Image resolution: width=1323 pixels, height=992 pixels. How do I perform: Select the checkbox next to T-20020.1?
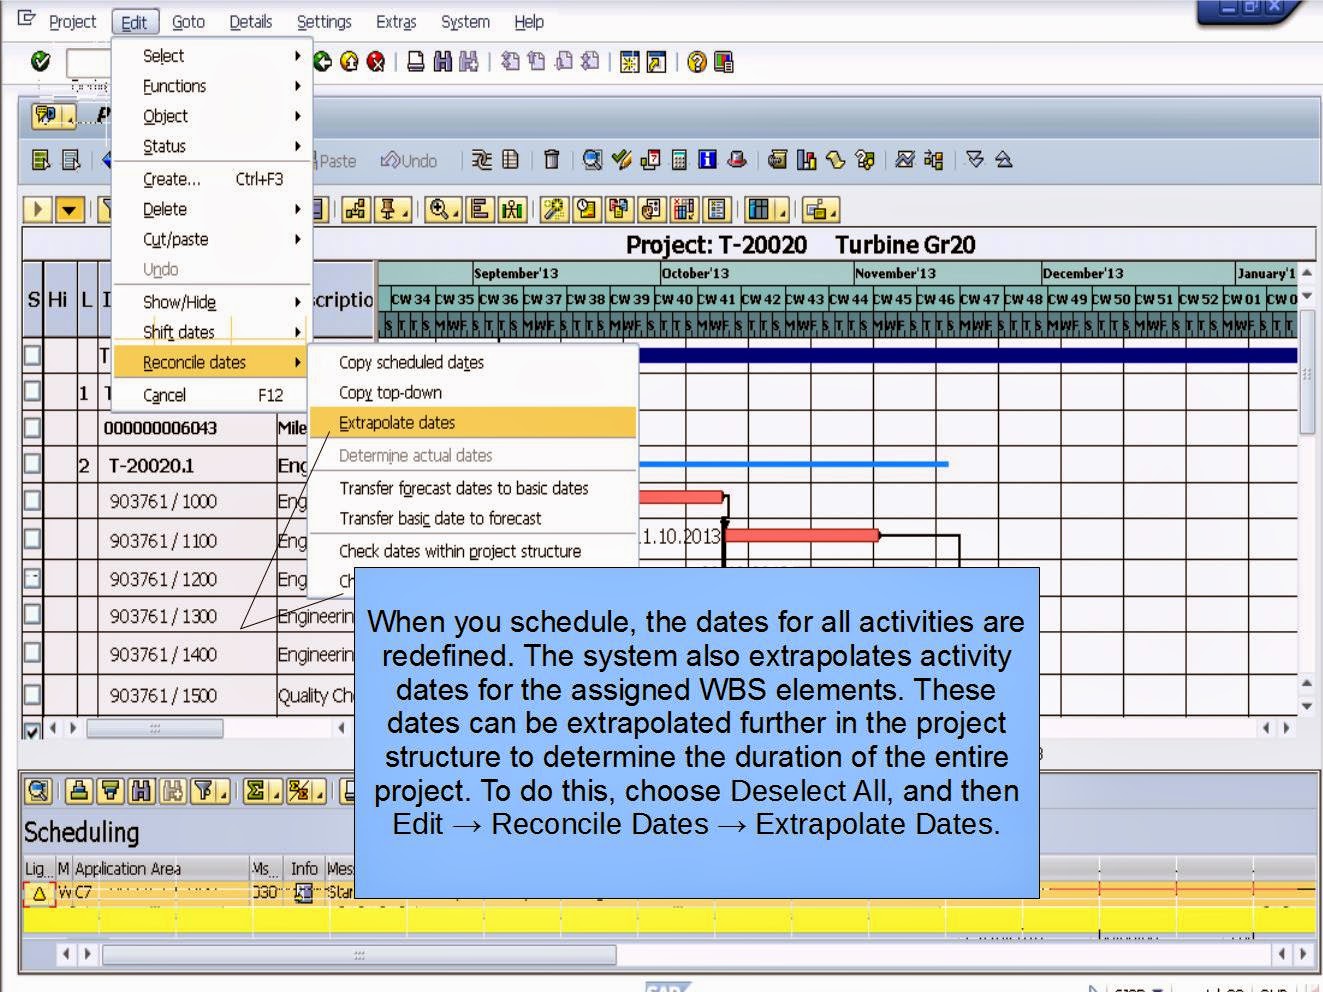(x=31, y=465)
